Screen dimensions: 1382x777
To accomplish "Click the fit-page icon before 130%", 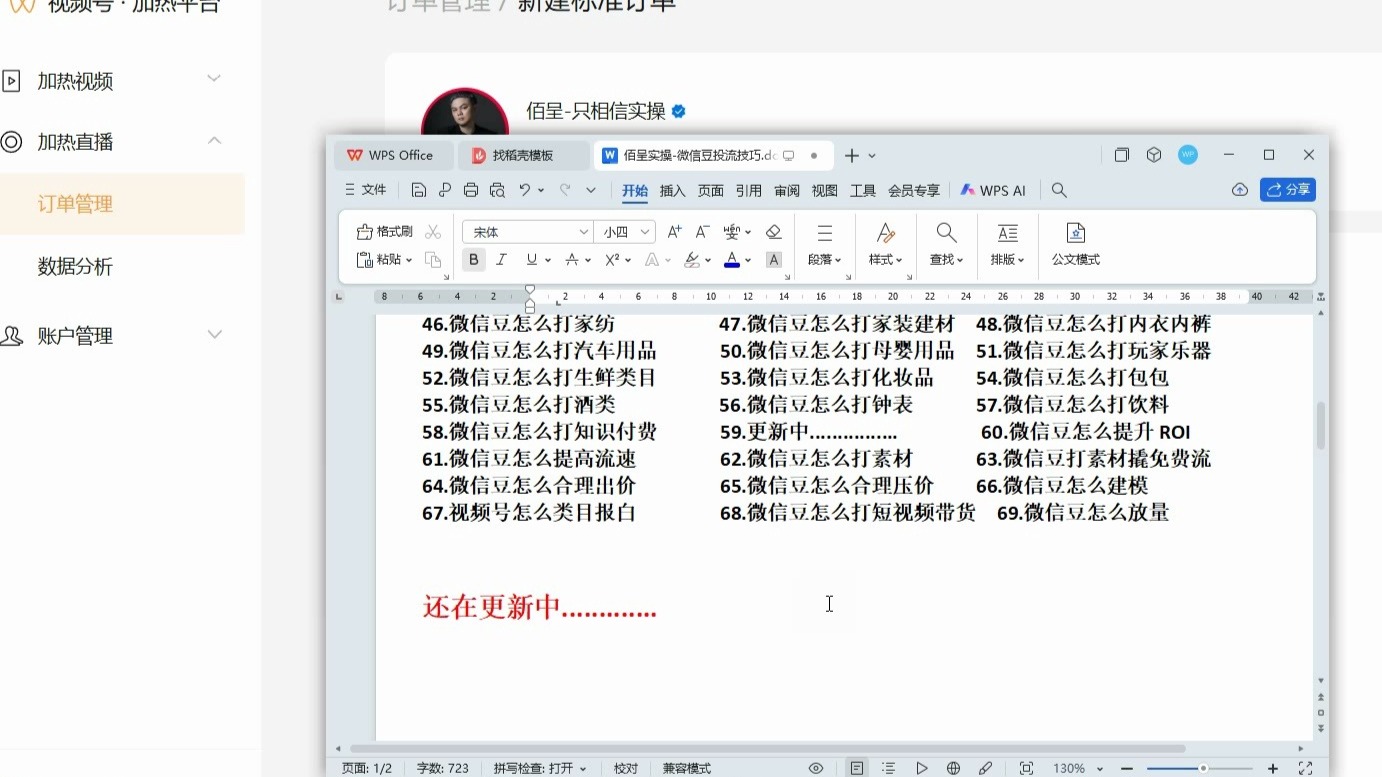I will click(1026, 768).
